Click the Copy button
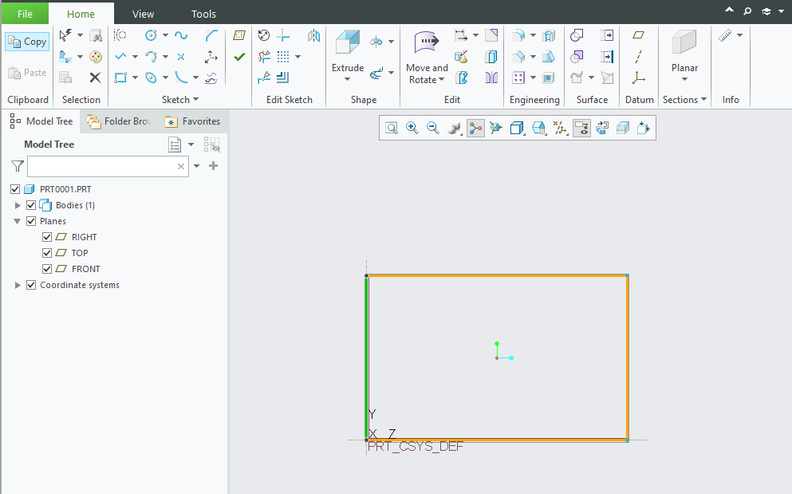Image resolution: width=792 pixels, height=494 pixels. (27, 42)
